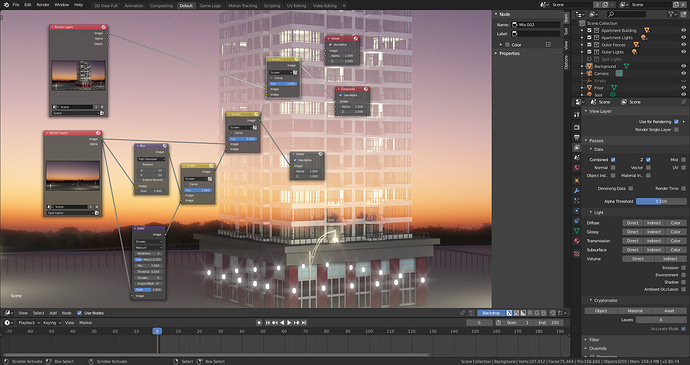690x365 pixels.
Task: Open the Modifiers wrench properties tab
Action: (576, 191)
